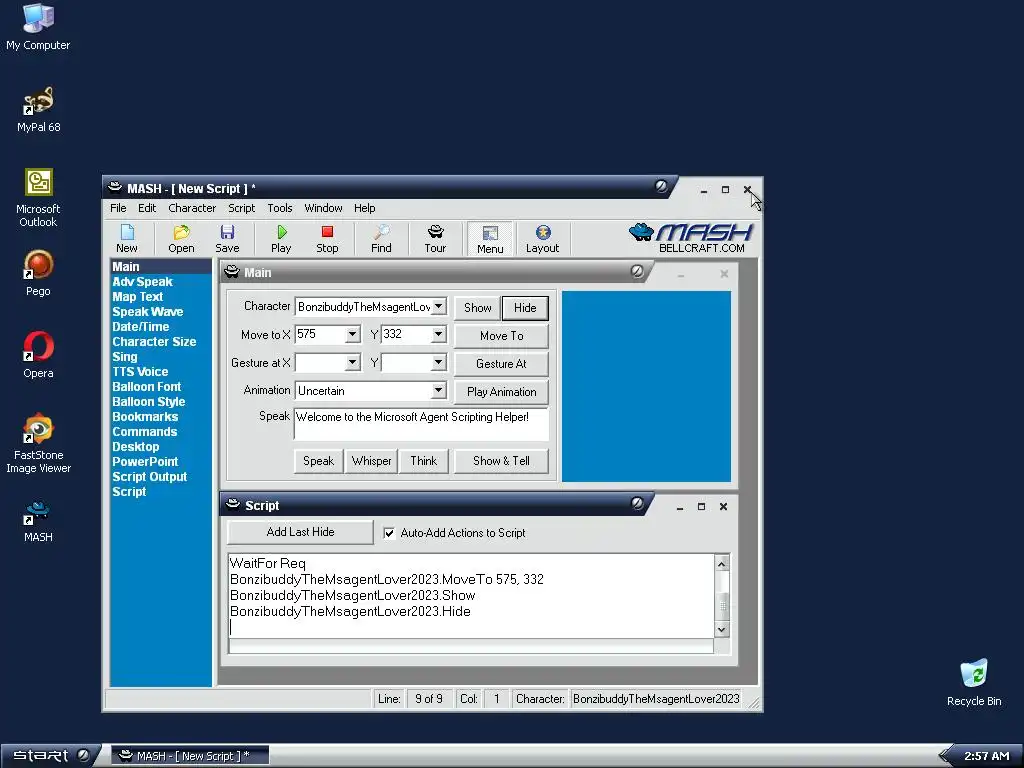Screen dimensions: 1024x768
Task: Select TTS Voice in the sidebar
Action: 140,372
